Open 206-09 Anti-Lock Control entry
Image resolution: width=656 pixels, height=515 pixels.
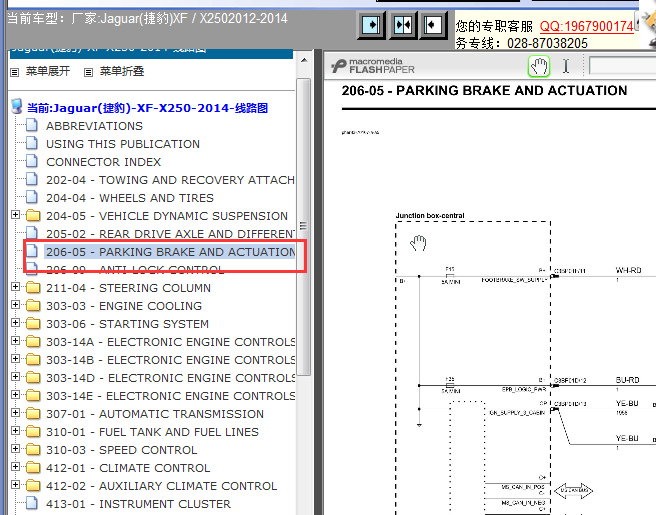coord(135,270)
